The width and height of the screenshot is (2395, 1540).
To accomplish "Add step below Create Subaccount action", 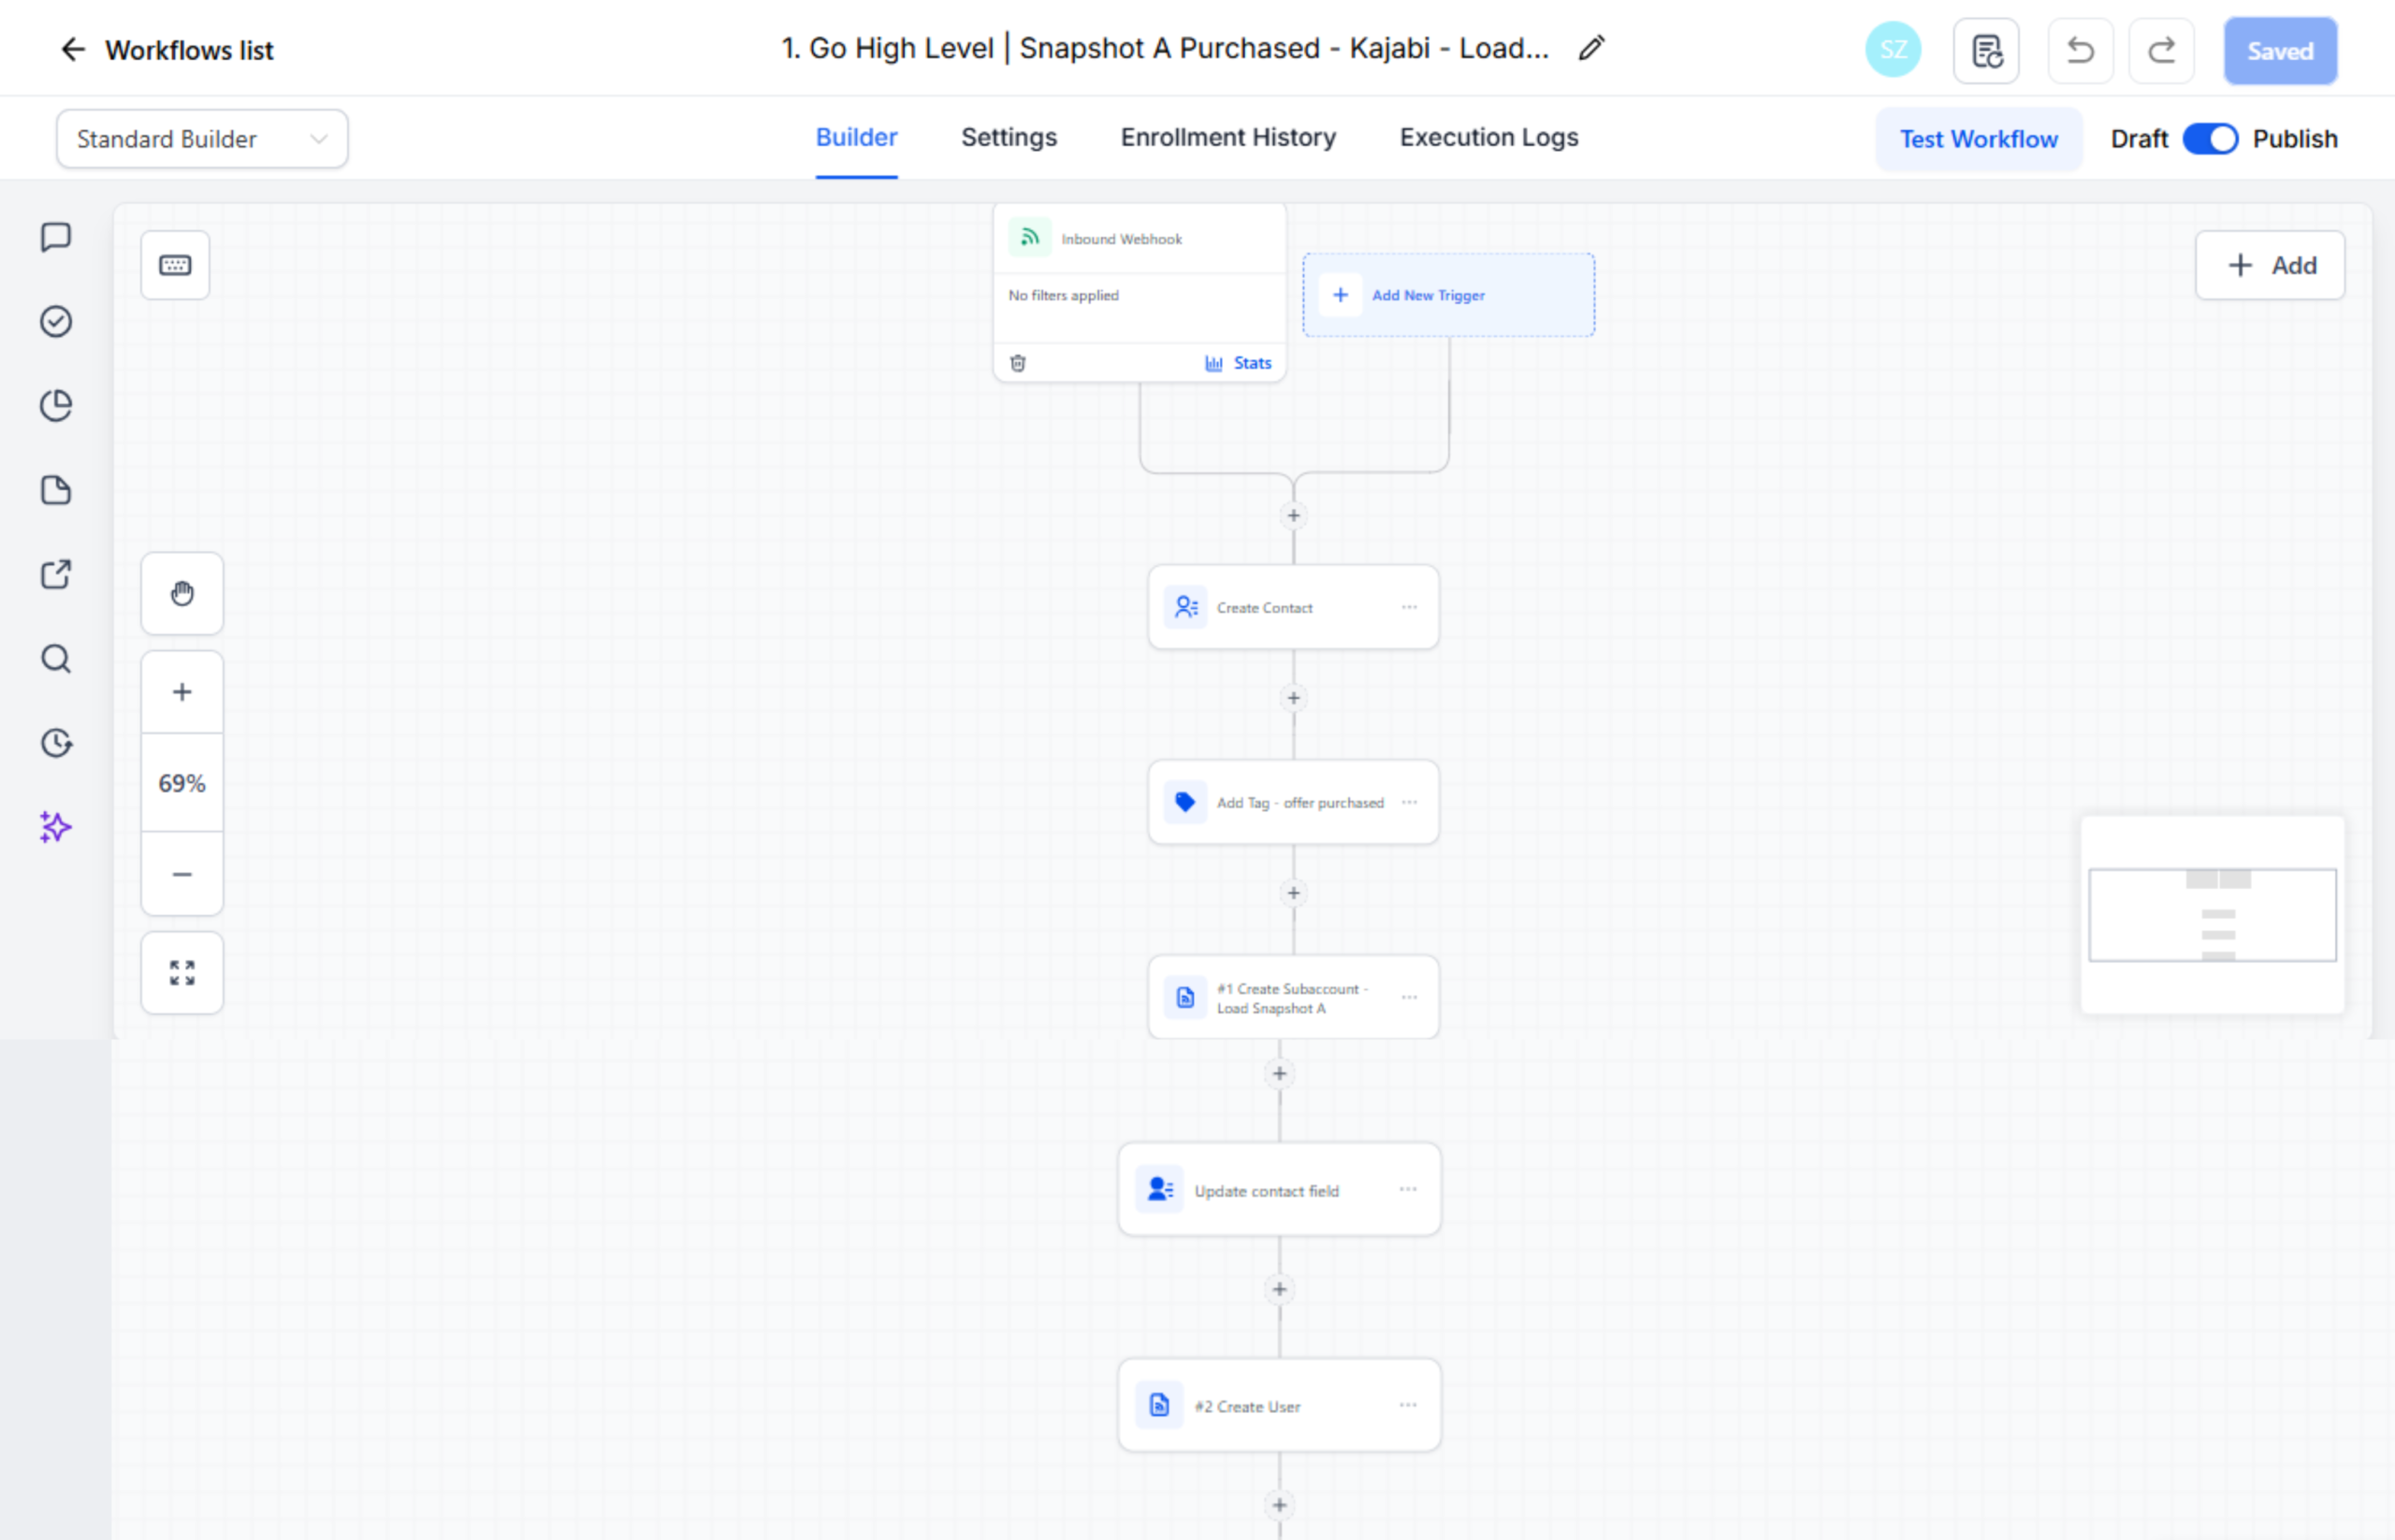I will pos(1279,1074).
